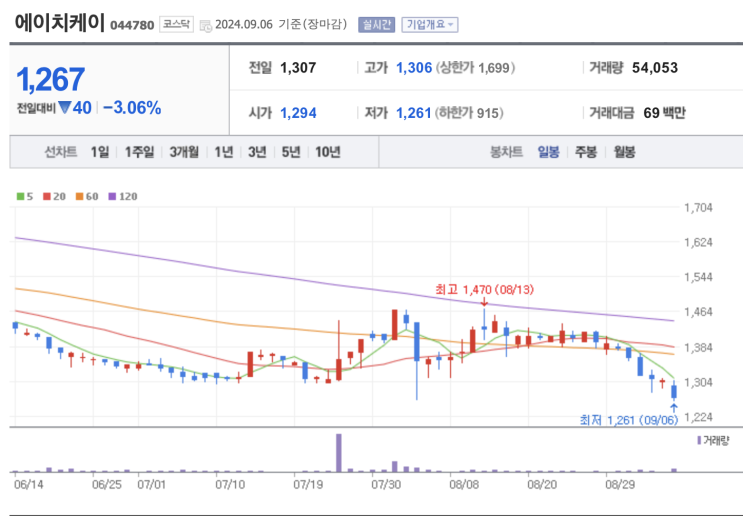The height and width of the screenshot is (516, 743).
Task: Click the current price 1,267
Action: tap(51, 79)
